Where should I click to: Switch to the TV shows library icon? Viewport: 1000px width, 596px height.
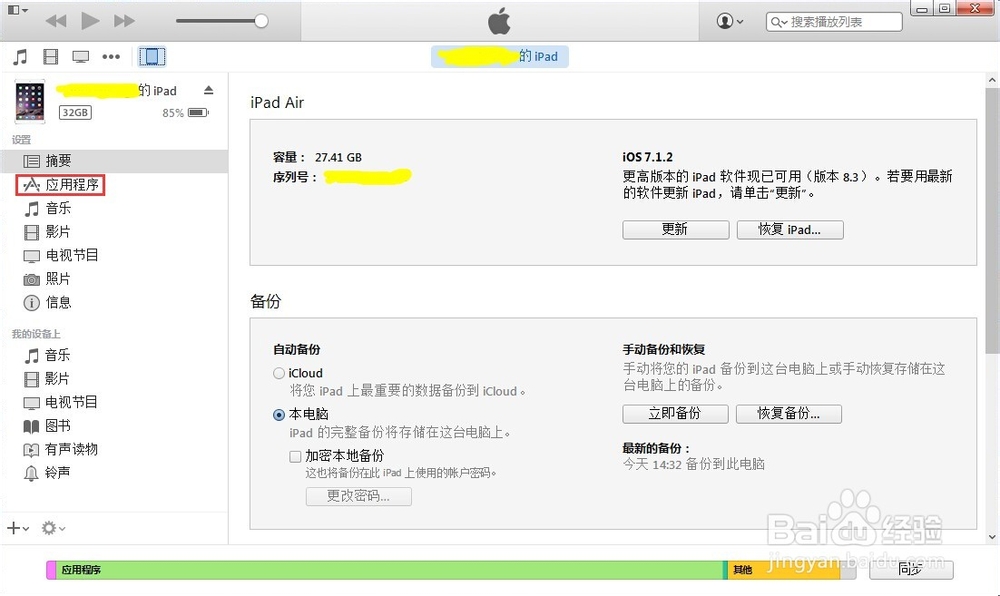pos(80,57)
